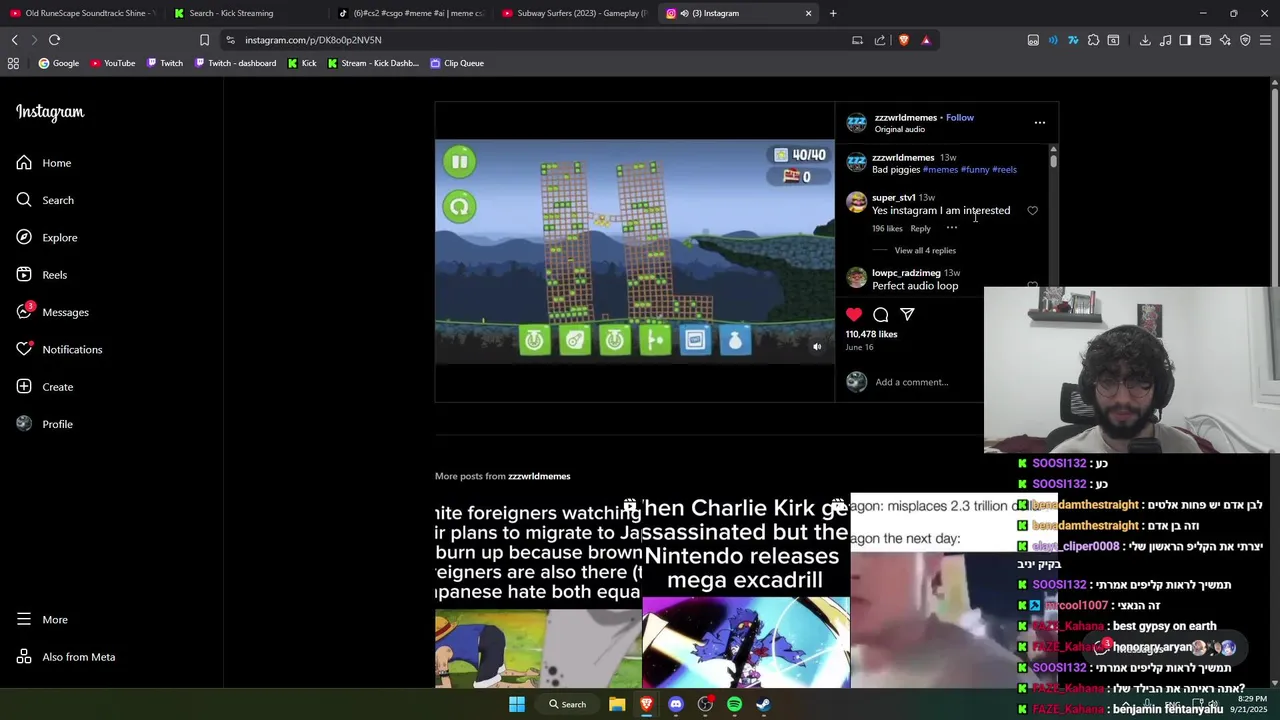This screenshot has height=720, width=1280.
Task: Open YouTube bookmark in bookmarks bar
Action: (x=112, y=63)
